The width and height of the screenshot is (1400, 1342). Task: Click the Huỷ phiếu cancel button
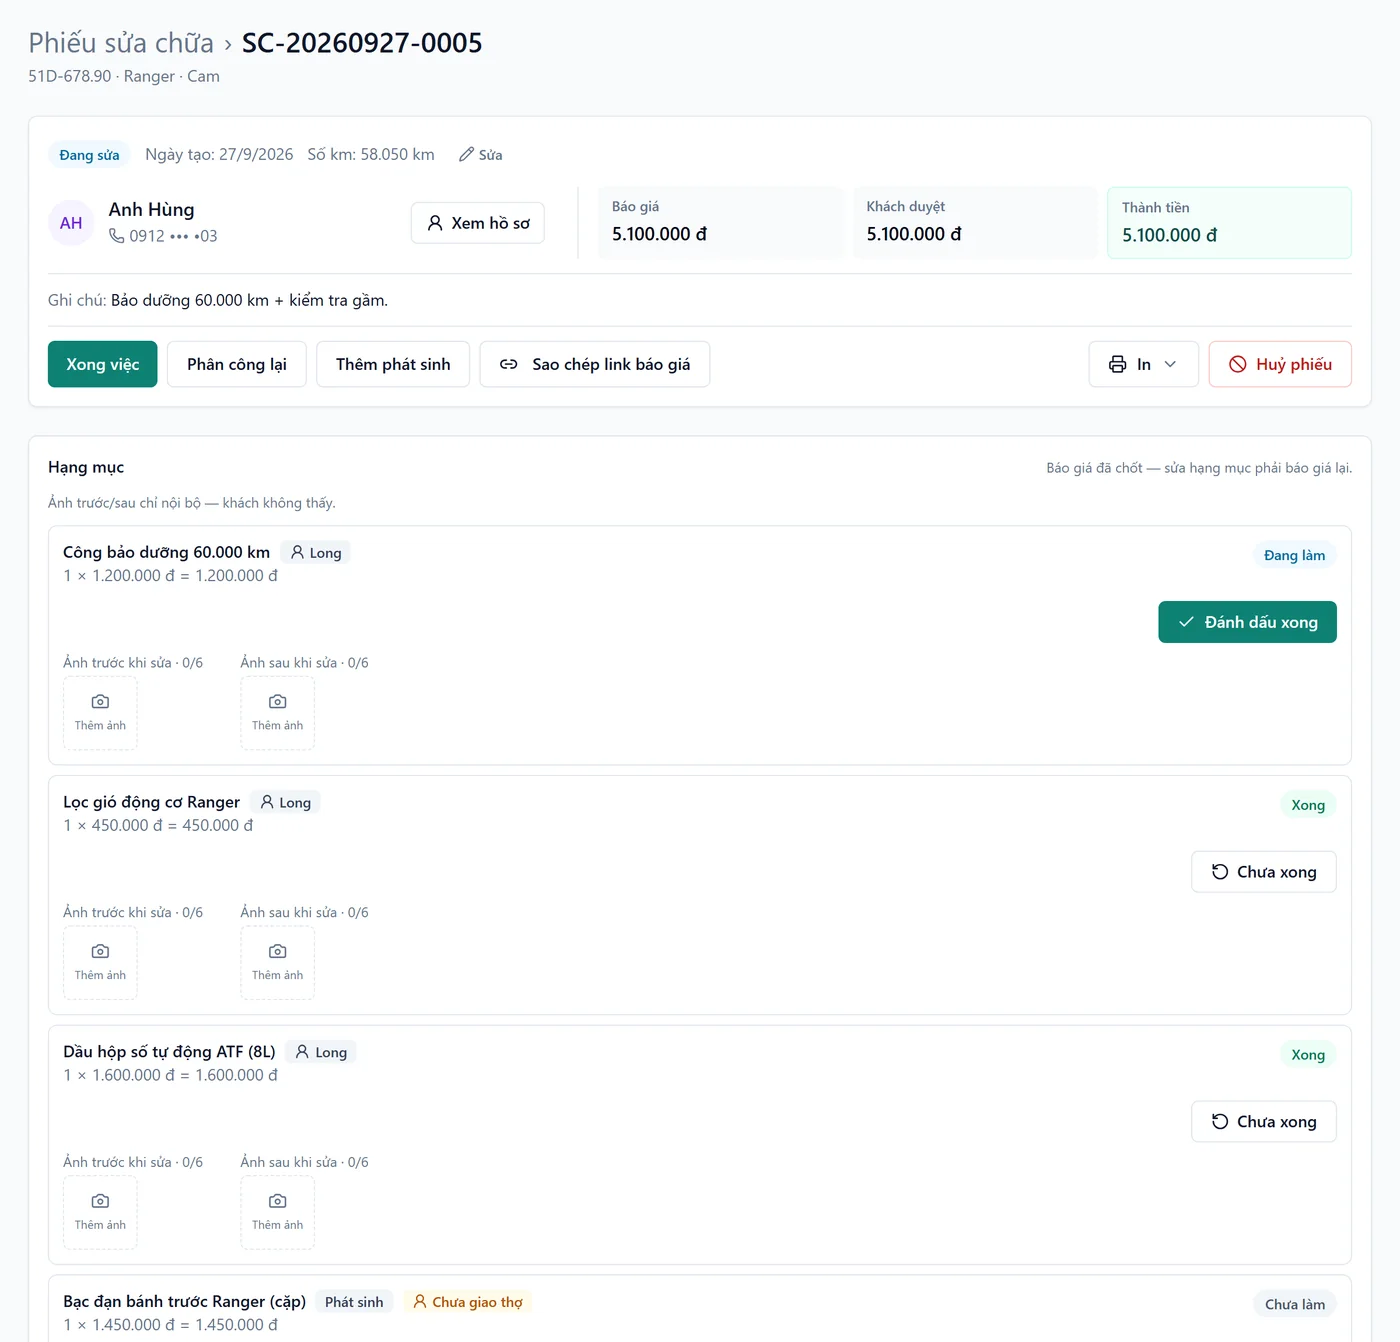click(1280, 364)
